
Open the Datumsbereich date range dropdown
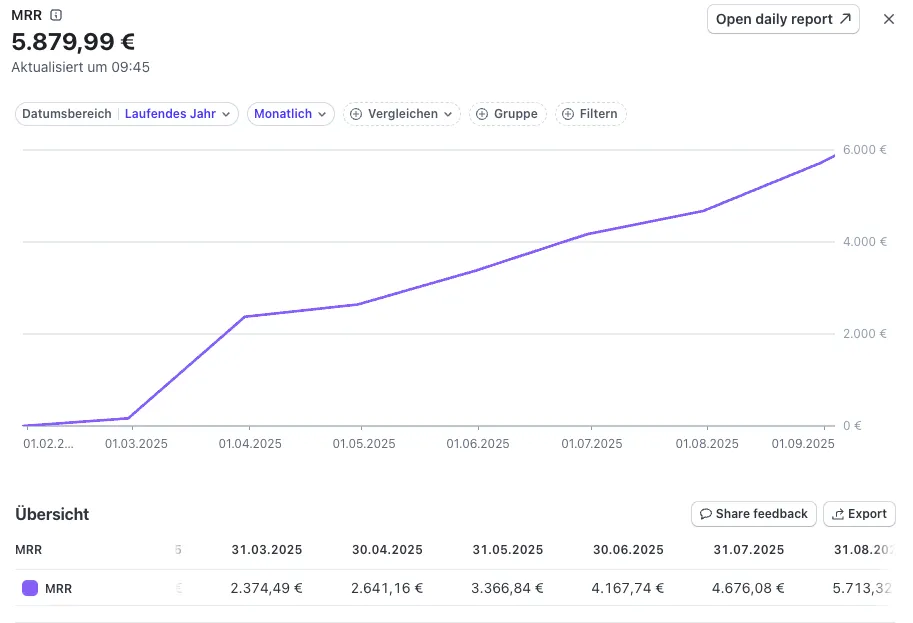[127, 114]
